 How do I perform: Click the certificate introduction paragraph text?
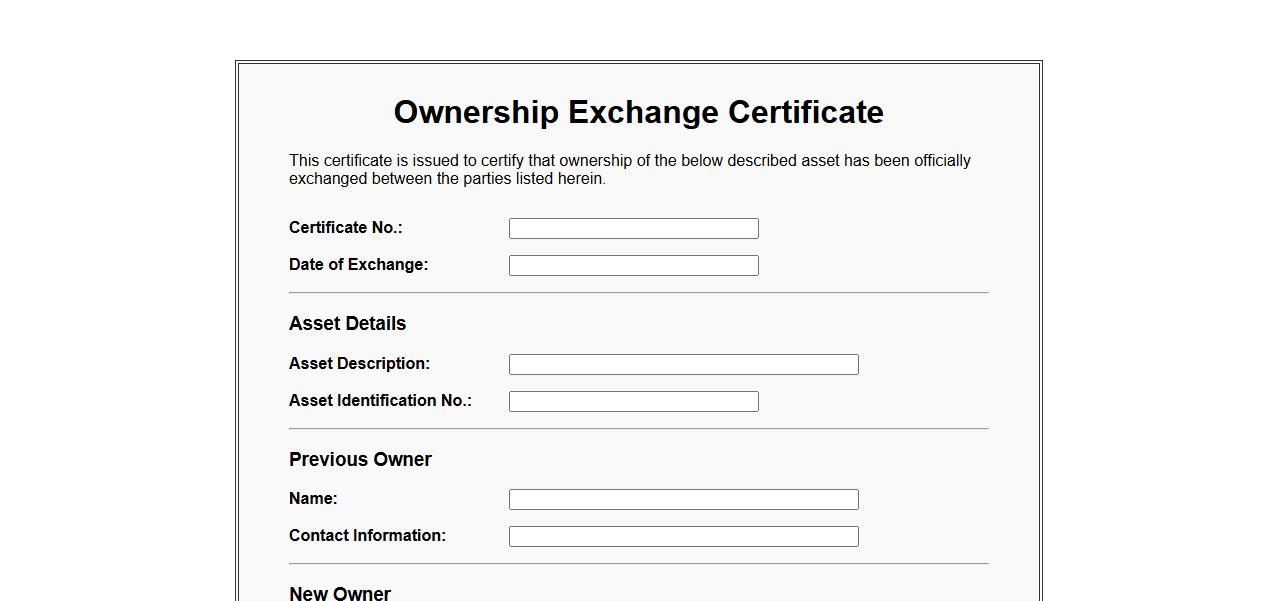pyautogui.click(x=630, y=170)
